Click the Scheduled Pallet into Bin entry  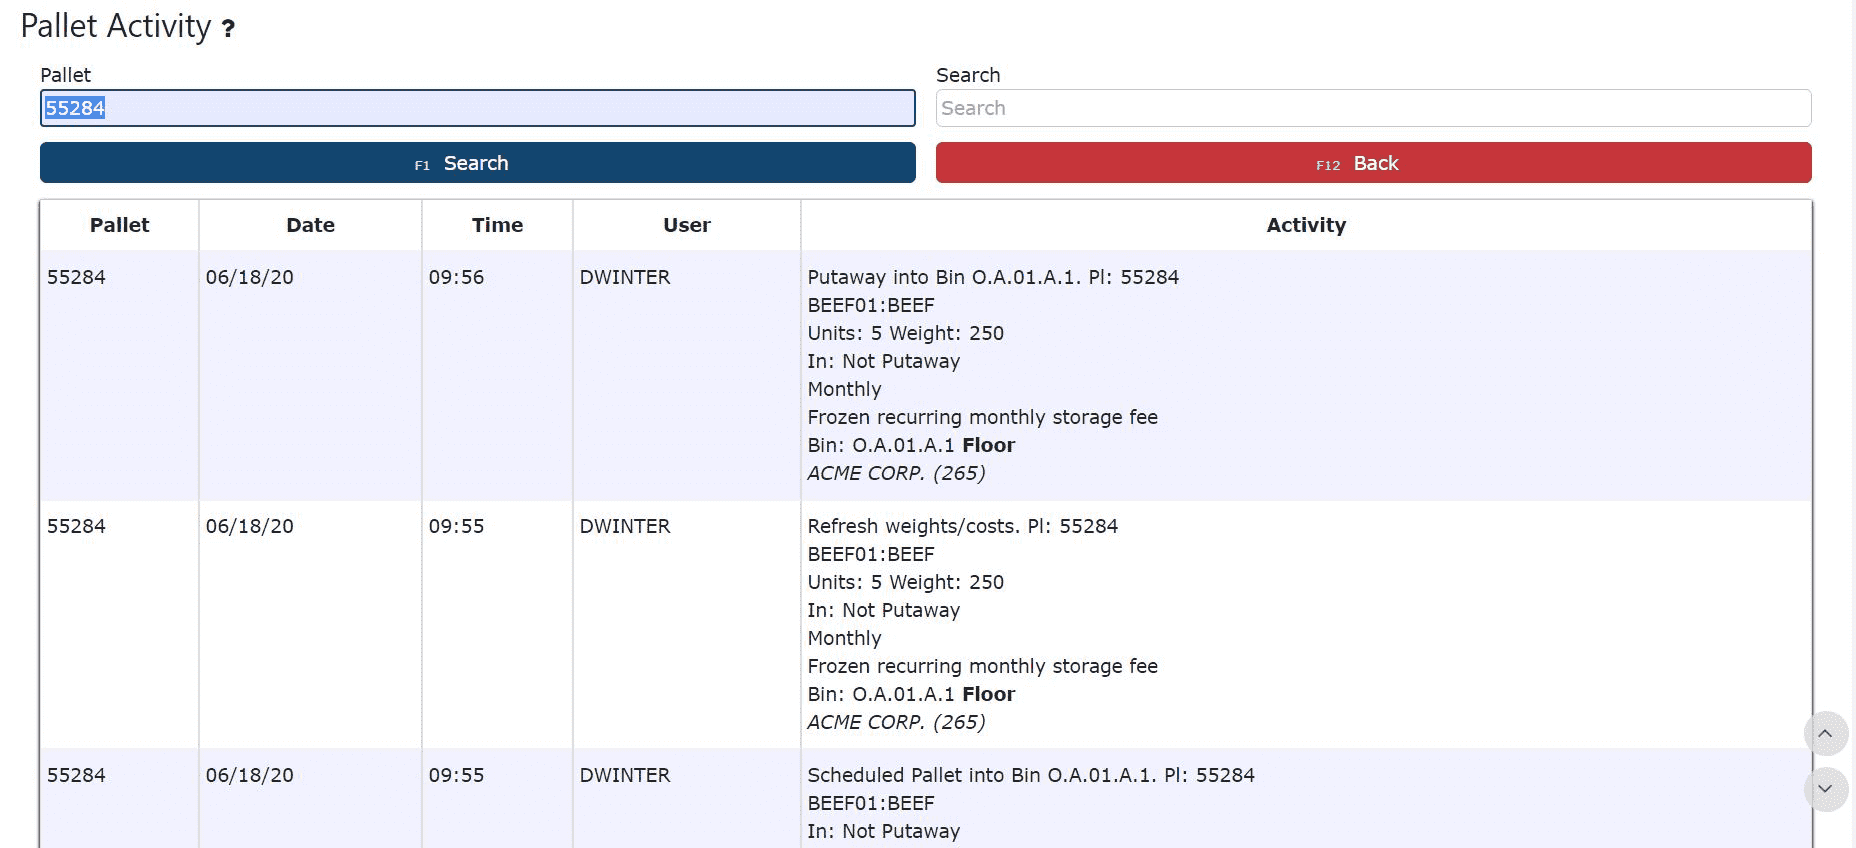(x=1031, y=775)
